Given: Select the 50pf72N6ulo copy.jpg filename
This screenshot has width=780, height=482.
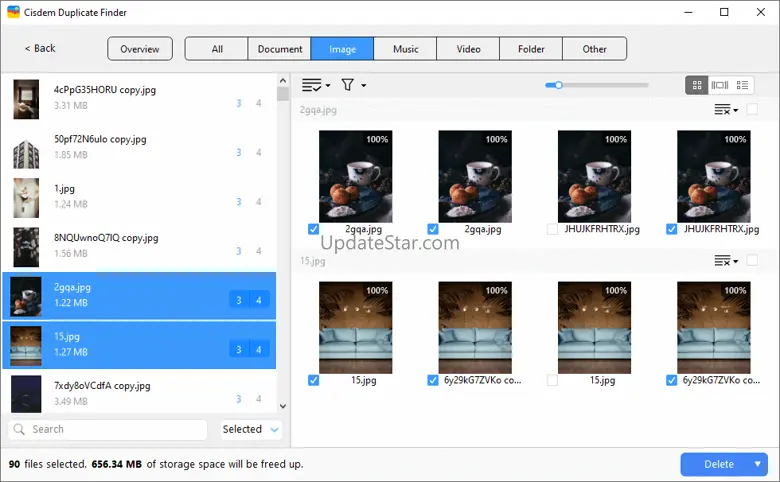Looking at the screenshot, I should tap(100, 139).
